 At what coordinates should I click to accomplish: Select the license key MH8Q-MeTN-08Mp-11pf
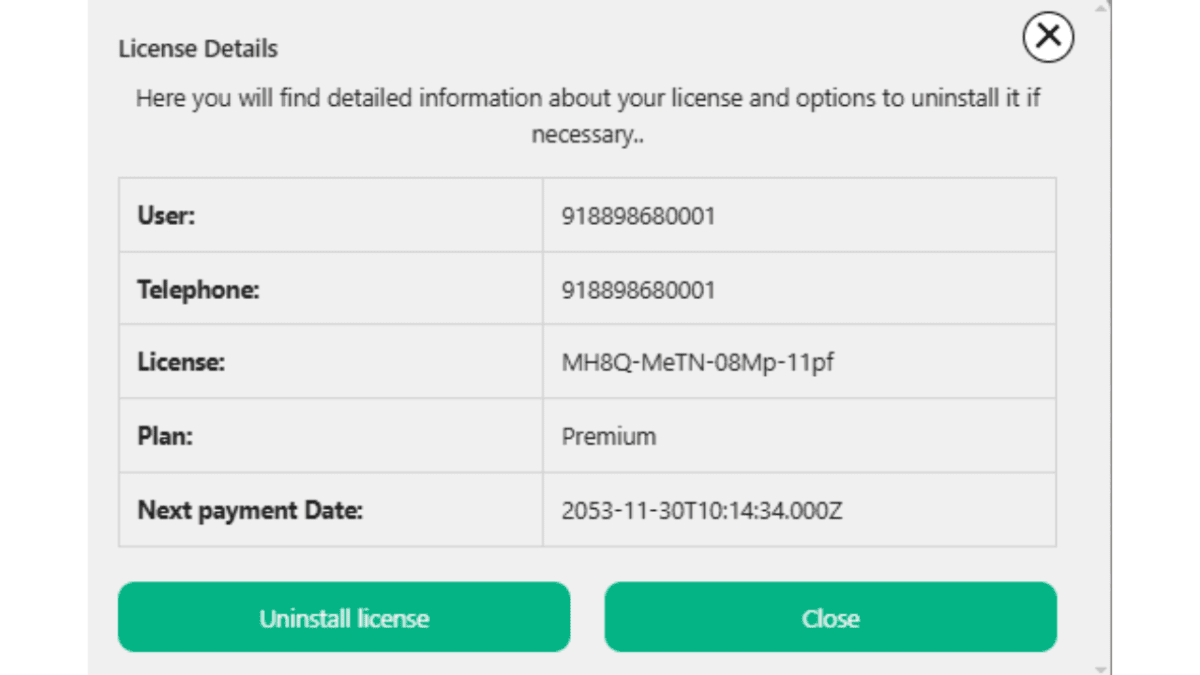point(698,362)
